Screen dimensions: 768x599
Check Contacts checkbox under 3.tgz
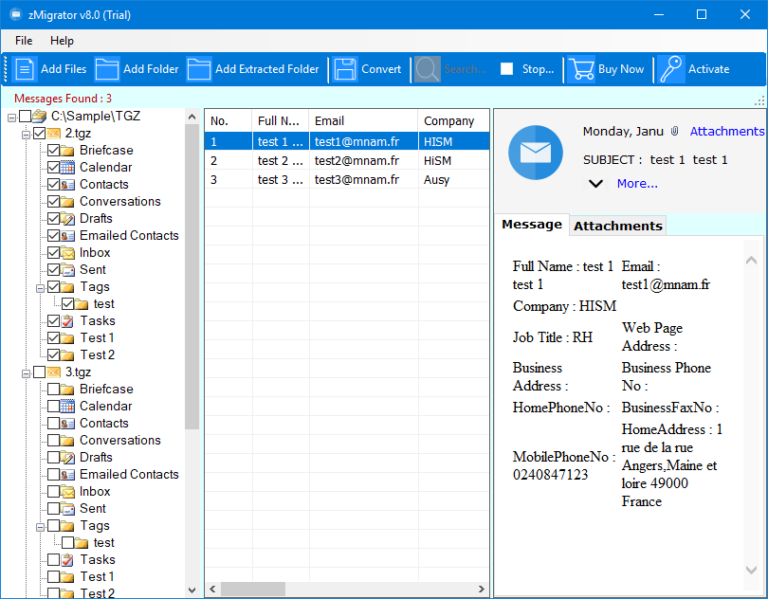click(x=53, y=423)
